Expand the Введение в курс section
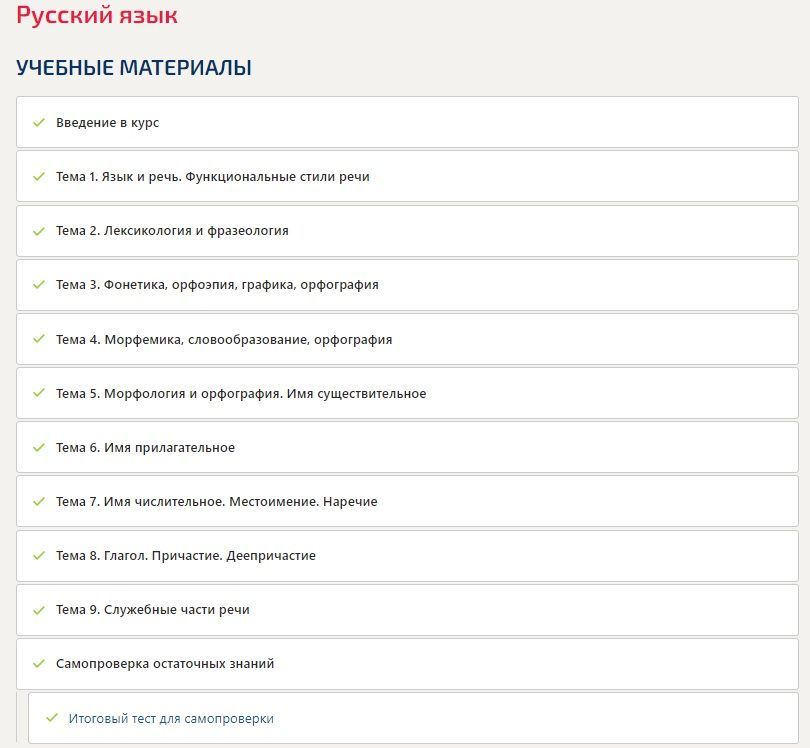 click(x=408, y=122)
